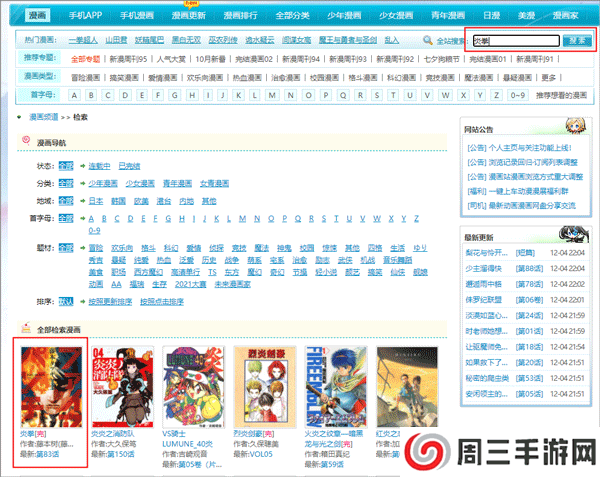Open 冒险漫画 in the manga type row

(x=85, y=78)
